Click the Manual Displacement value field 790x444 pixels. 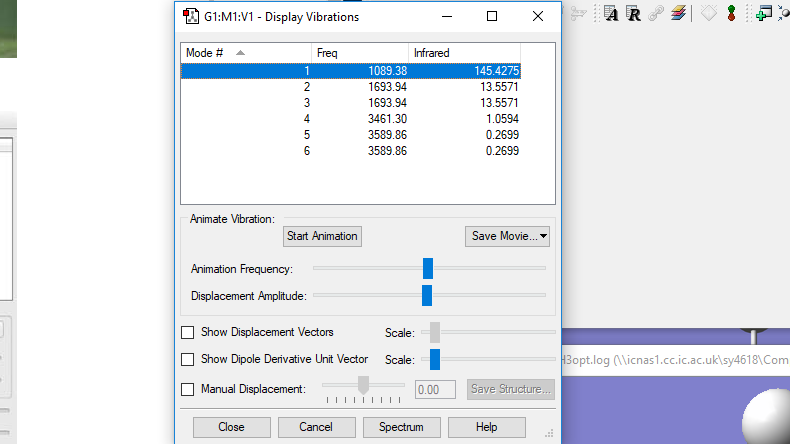point(435,389)
